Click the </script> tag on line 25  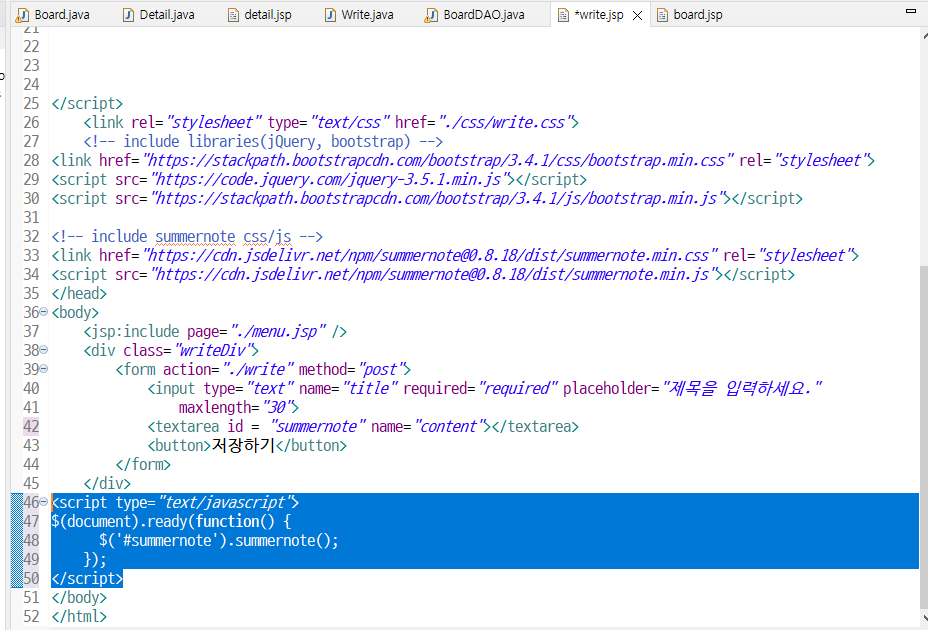87,103
